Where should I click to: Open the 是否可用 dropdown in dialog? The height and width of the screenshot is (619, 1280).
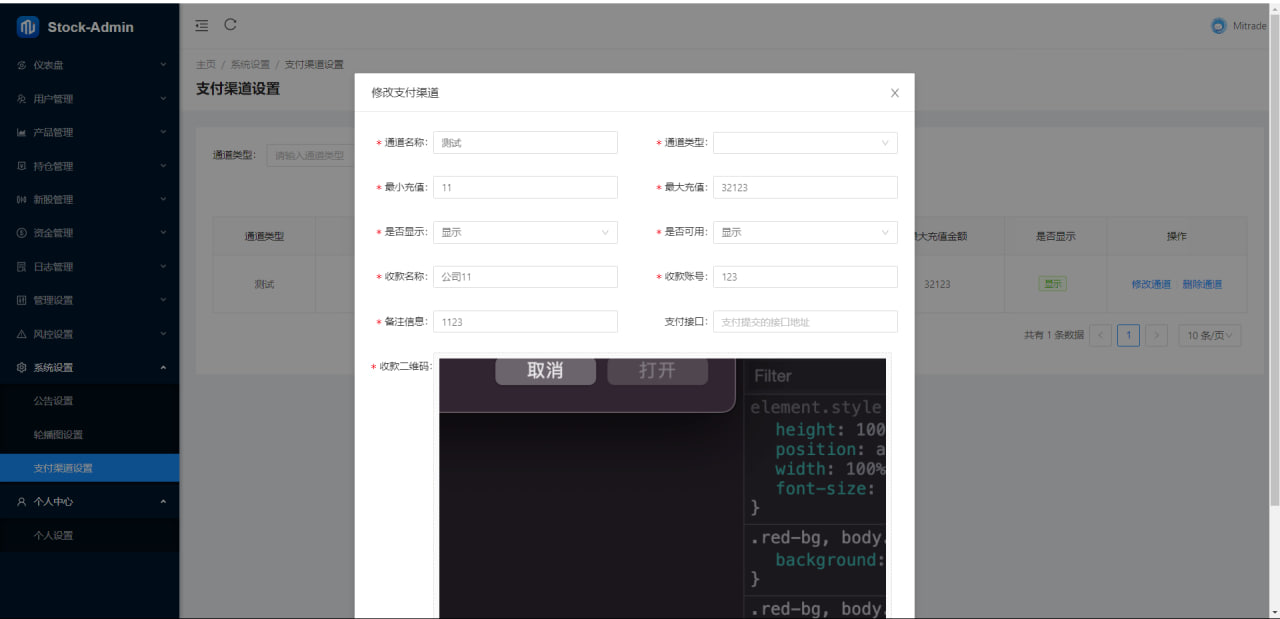coord(804,232)
